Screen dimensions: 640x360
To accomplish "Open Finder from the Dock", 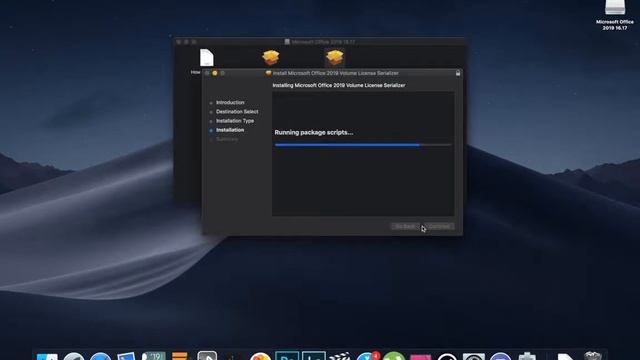I will click(47, 356).
